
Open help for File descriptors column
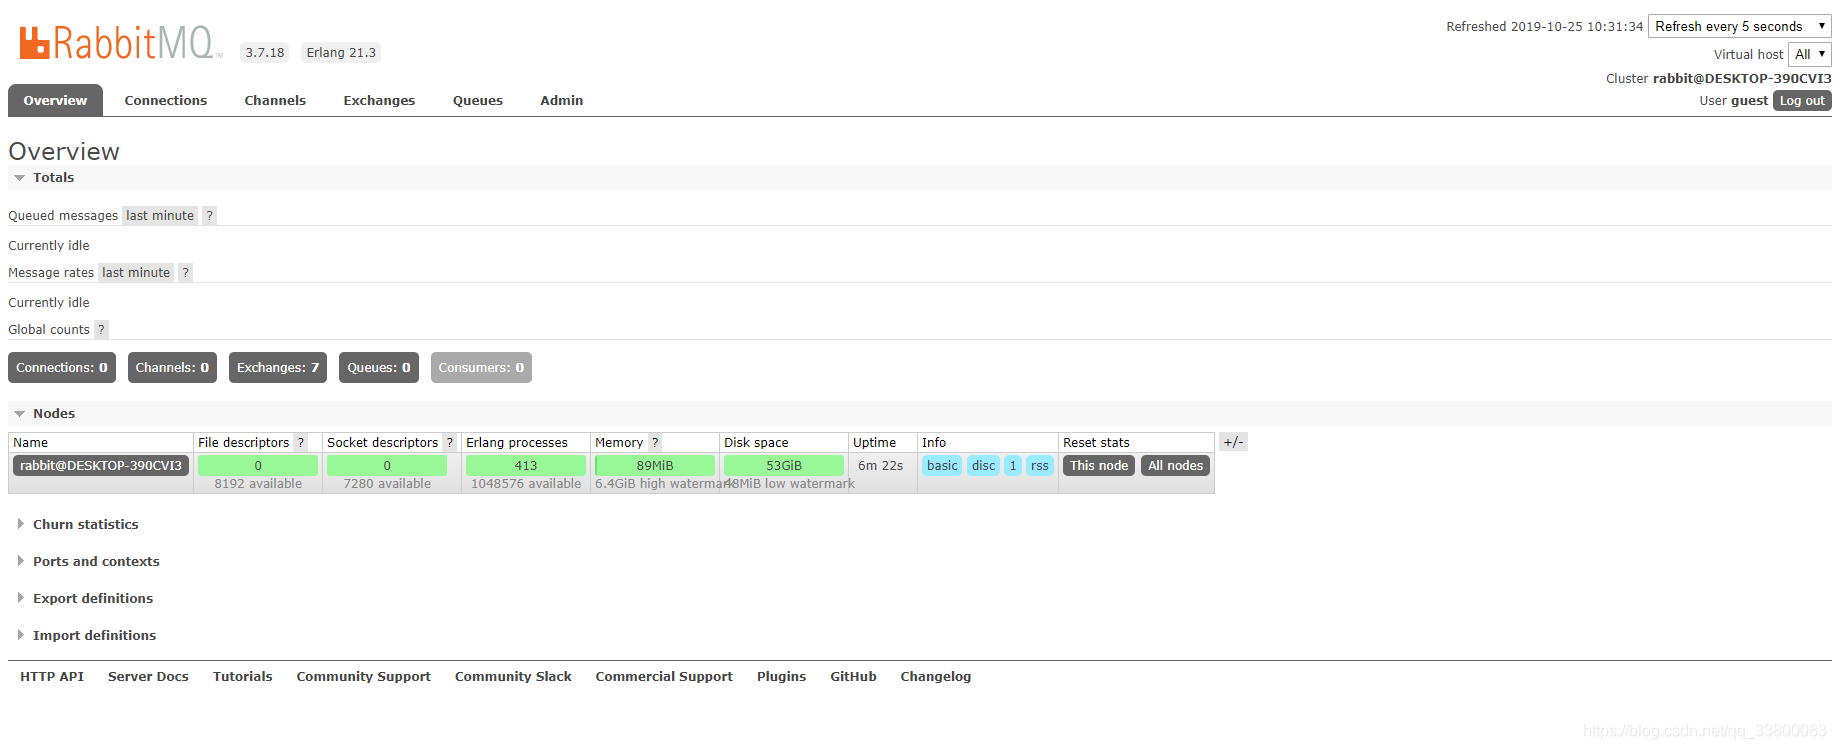(301, 443)
